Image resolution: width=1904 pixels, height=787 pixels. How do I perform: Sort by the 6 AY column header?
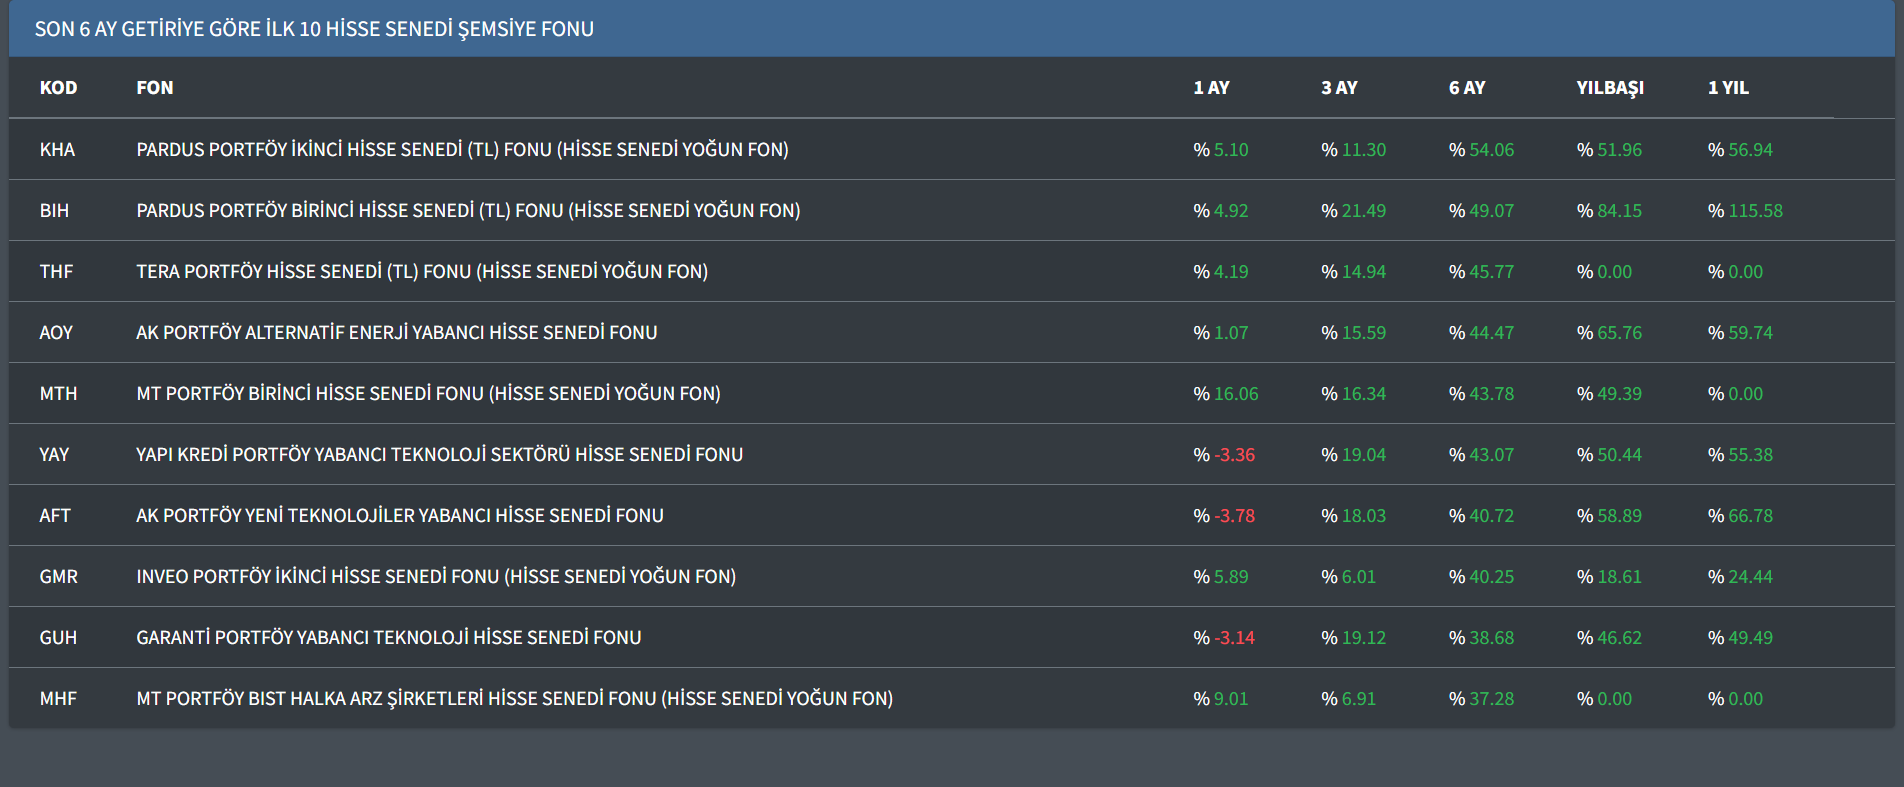pyautogui.click(x=1467, y=88)
